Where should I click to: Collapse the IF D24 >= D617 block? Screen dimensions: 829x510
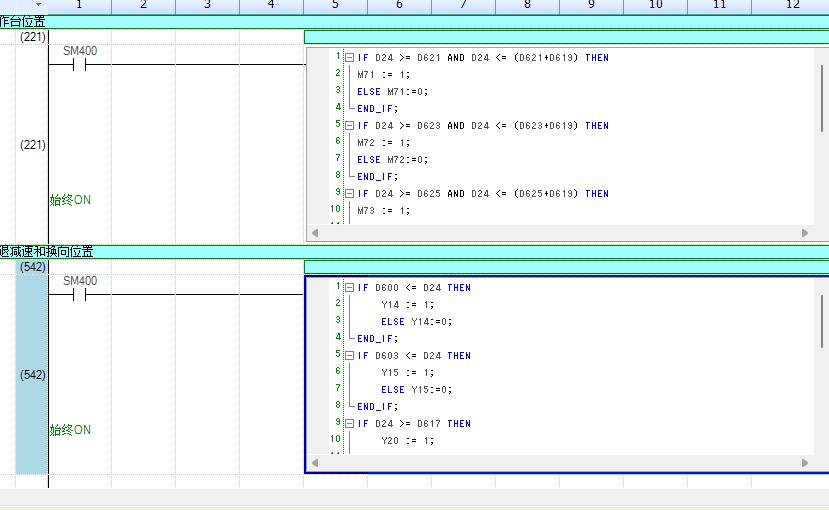click(x=349, y=424)
